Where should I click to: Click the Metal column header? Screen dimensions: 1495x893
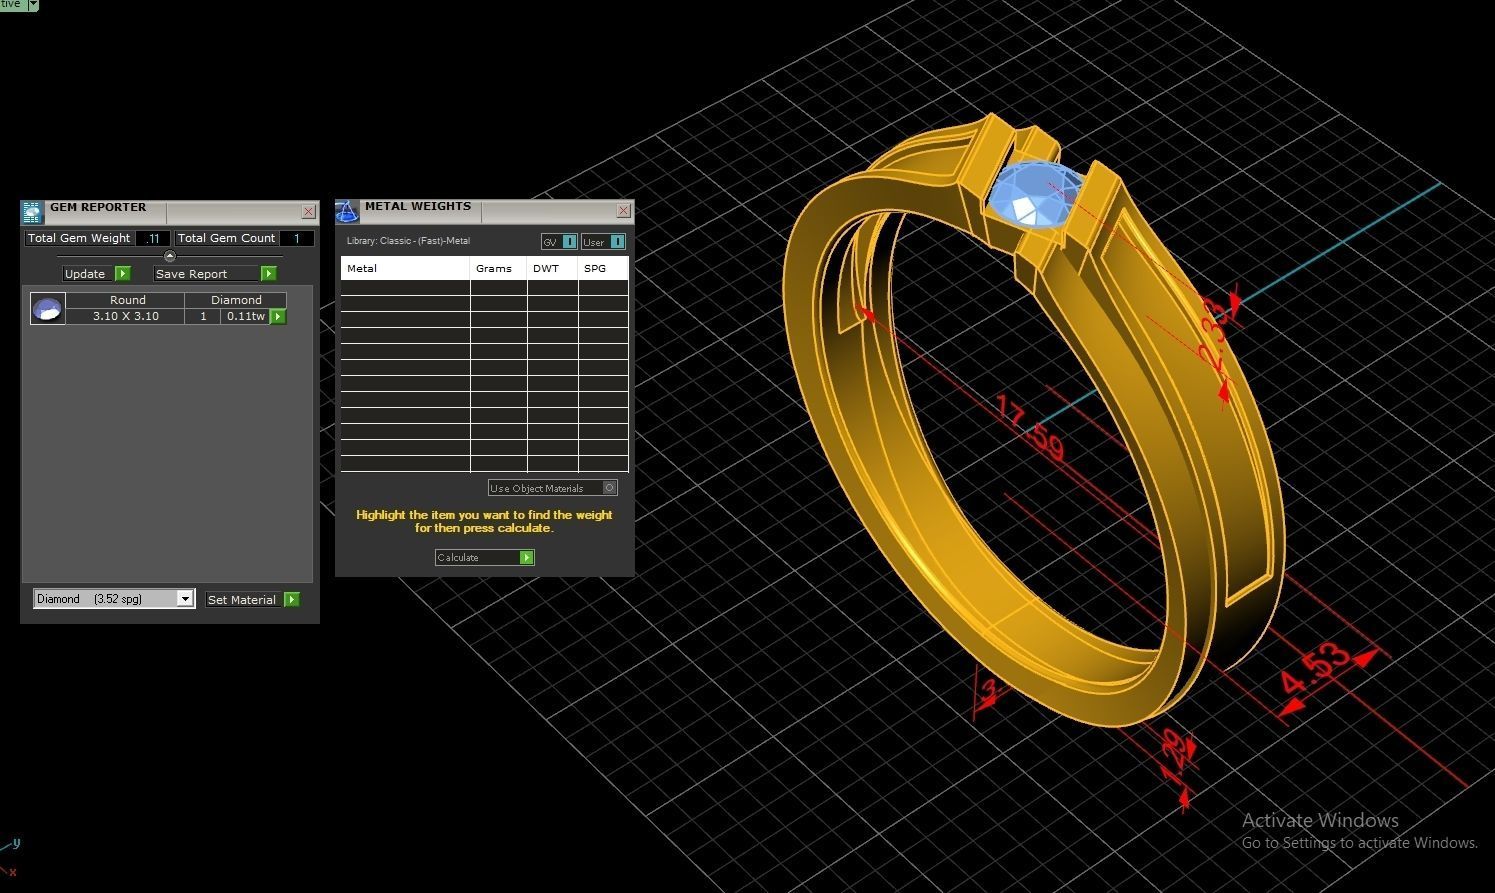(x=405, y=268)
